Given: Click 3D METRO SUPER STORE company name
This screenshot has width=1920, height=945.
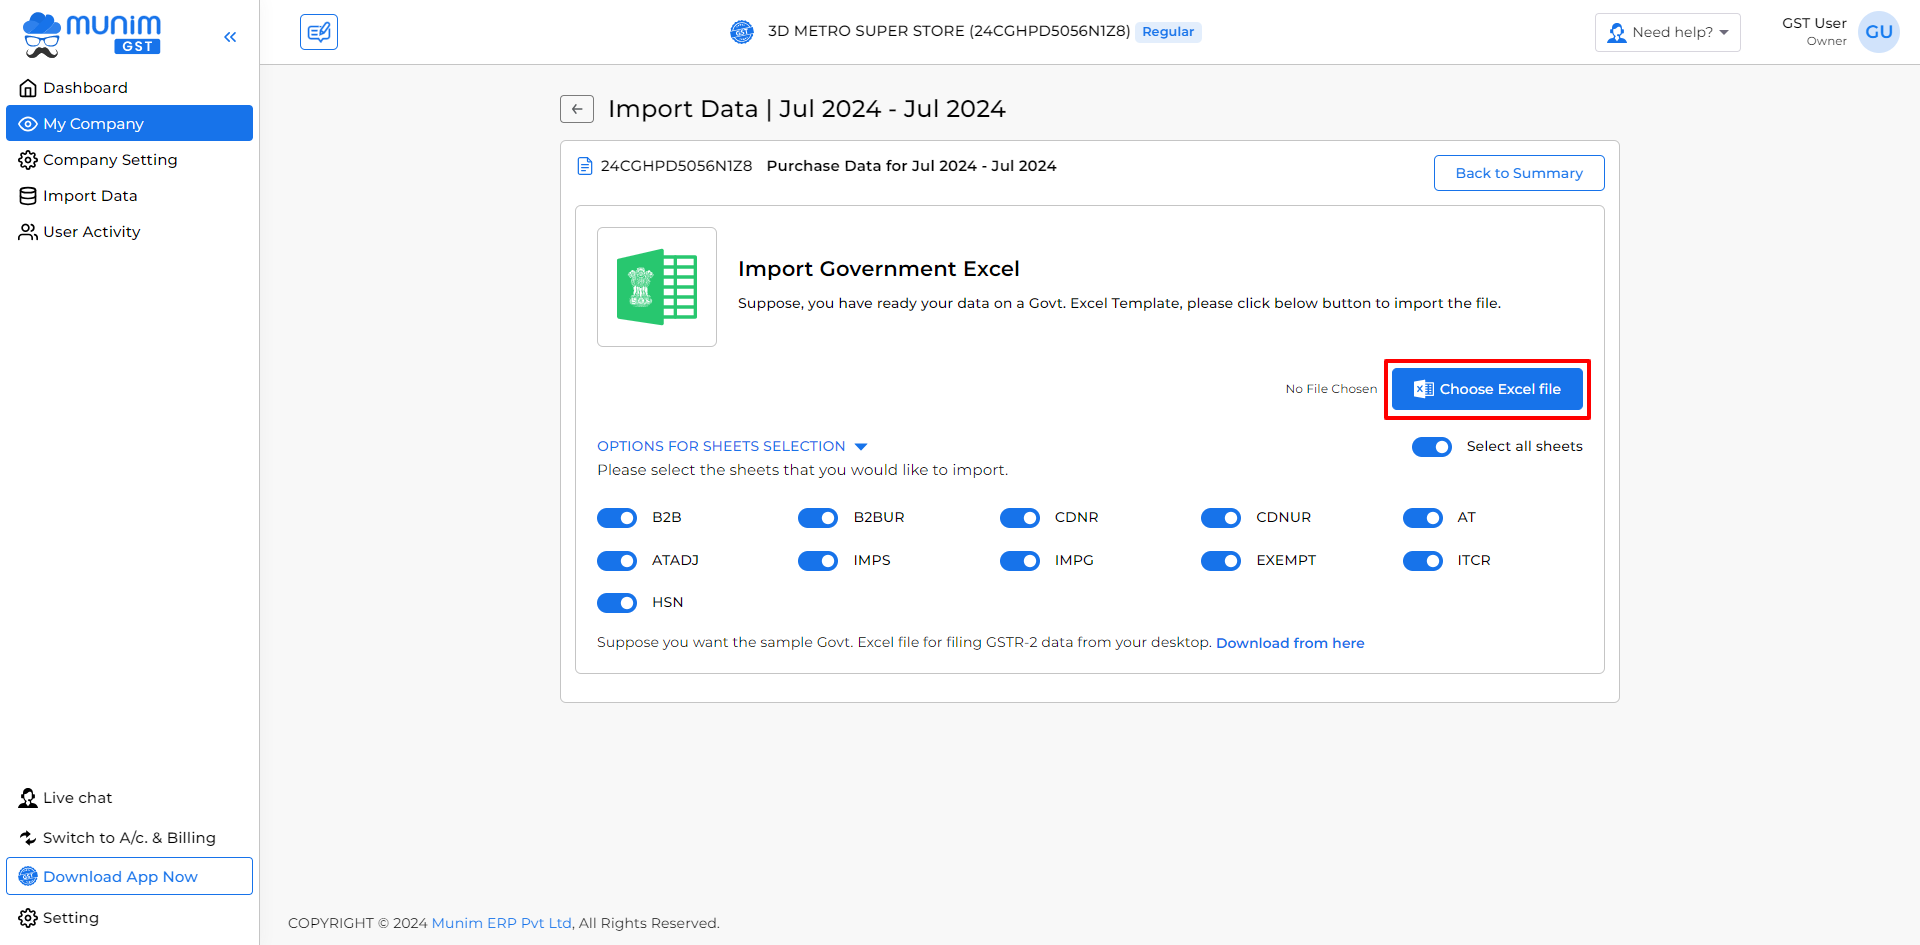Looking at the screenshot, I should pos(949,31).
